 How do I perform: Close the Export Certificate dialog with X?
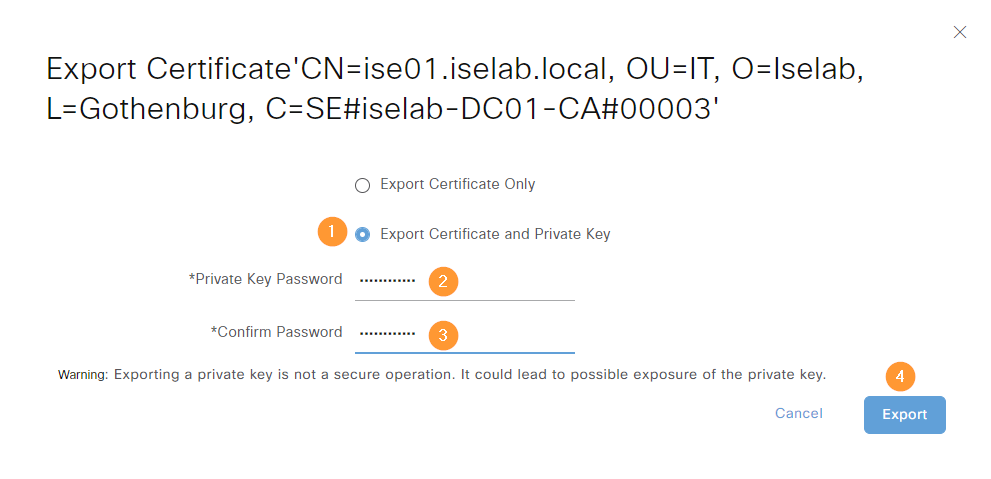[959, 32]
